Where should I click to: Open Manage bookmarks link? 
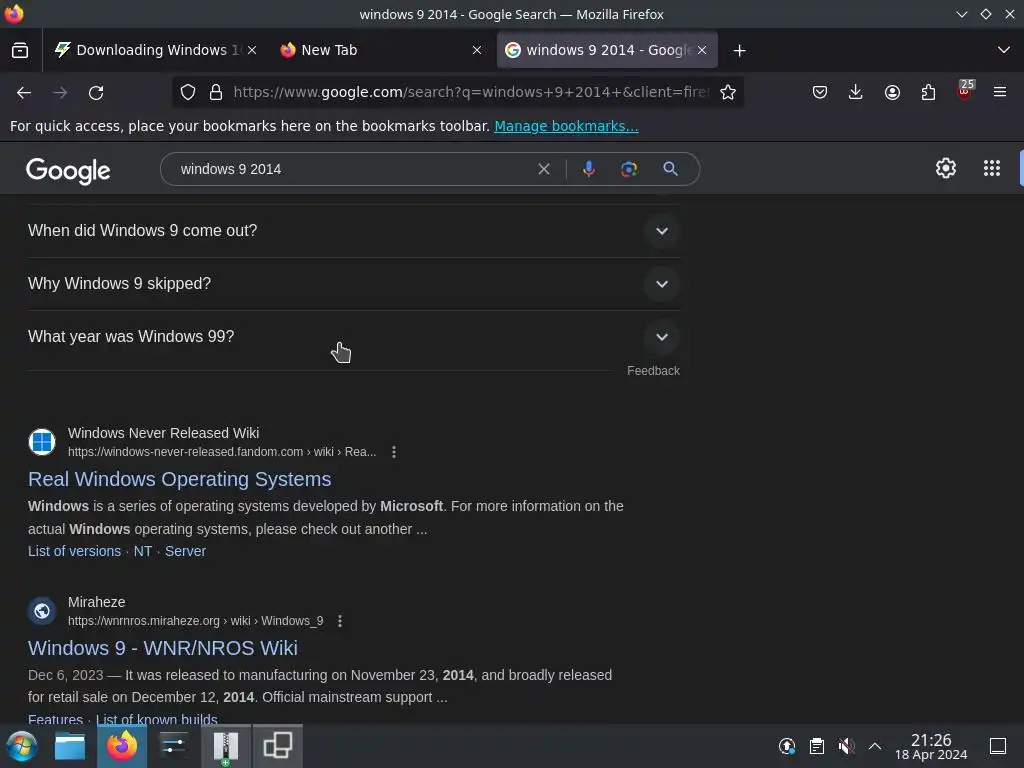pos(566,126)
